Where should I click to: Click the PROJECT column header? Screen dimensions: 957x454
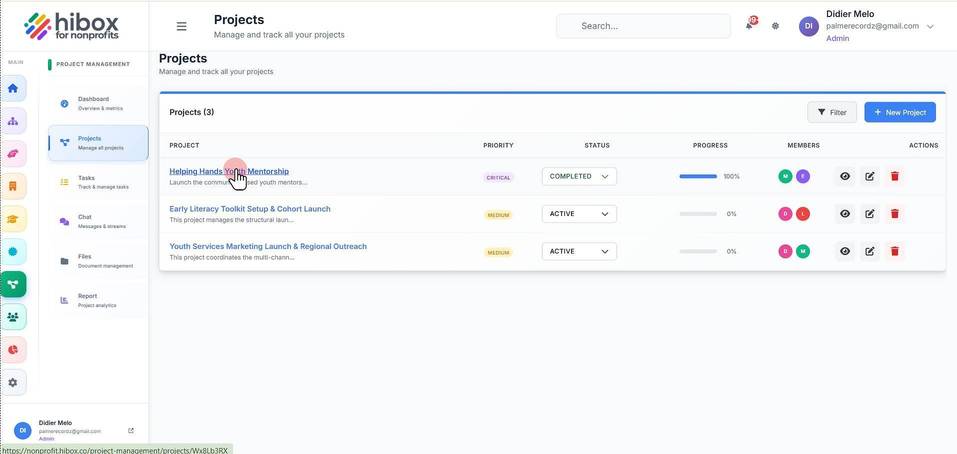click(x=184, y=145)
